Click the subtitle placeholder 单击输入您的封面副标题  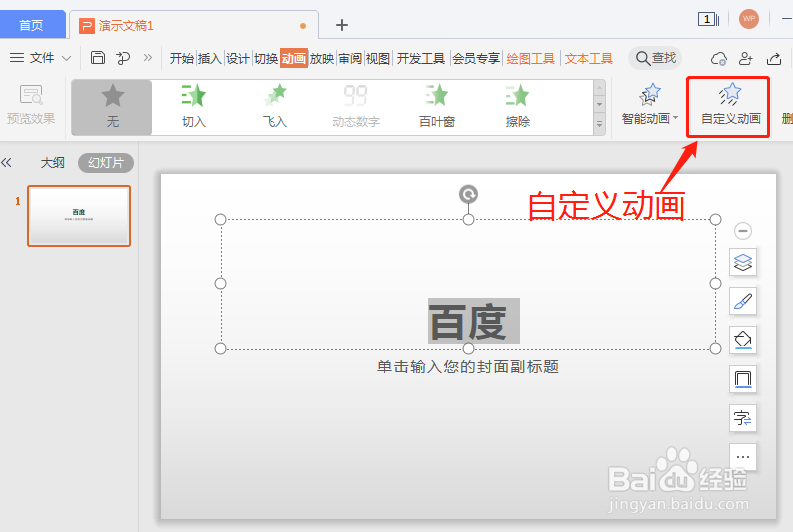[x=468, y=367]
